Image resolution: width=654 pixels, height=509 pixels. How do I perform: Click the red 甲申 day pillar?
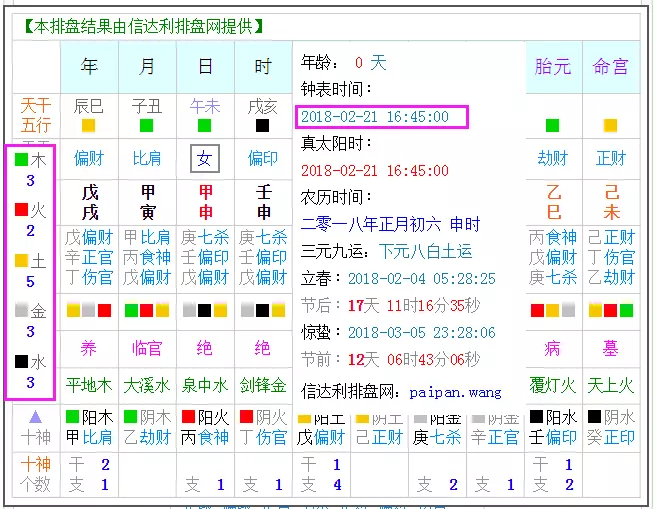click(x=205, y=203)
